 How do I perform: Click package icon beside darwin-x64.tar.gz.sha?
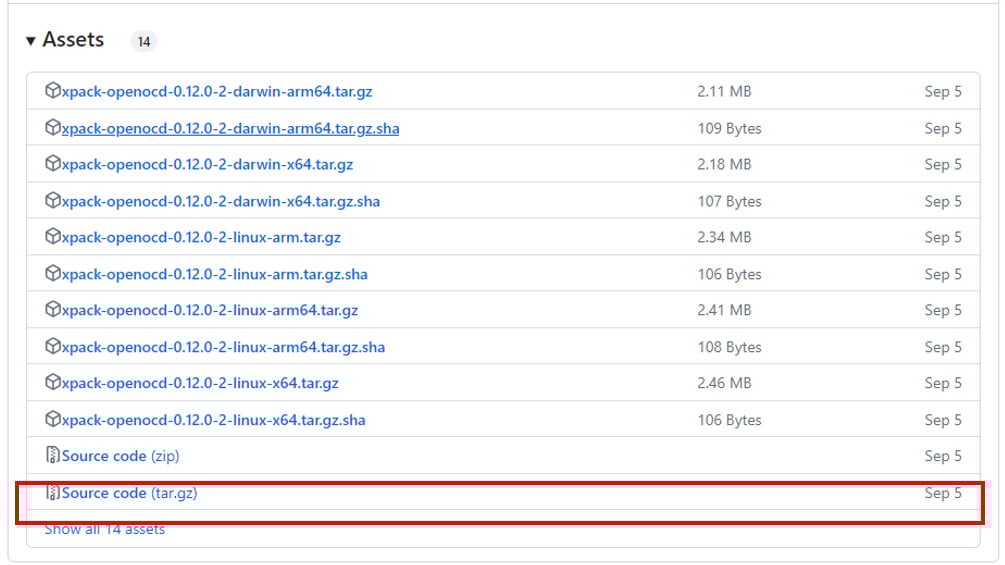[53, 201]
